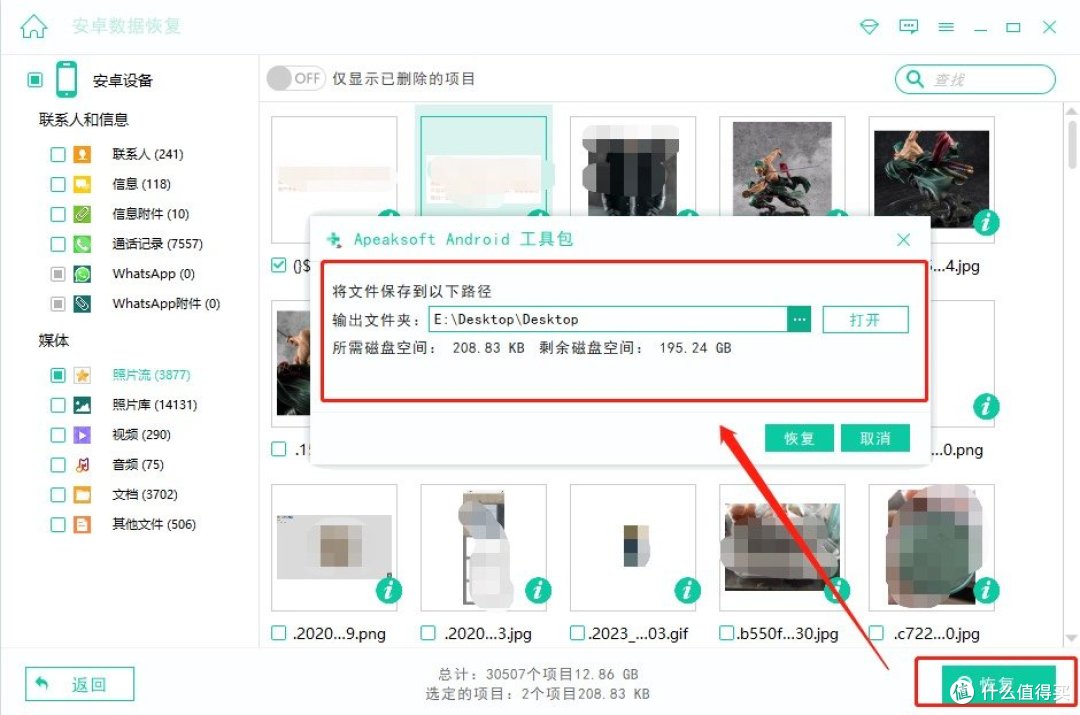
Task: Browse output folder with ellipsis button
Action: tap(799, 320)
